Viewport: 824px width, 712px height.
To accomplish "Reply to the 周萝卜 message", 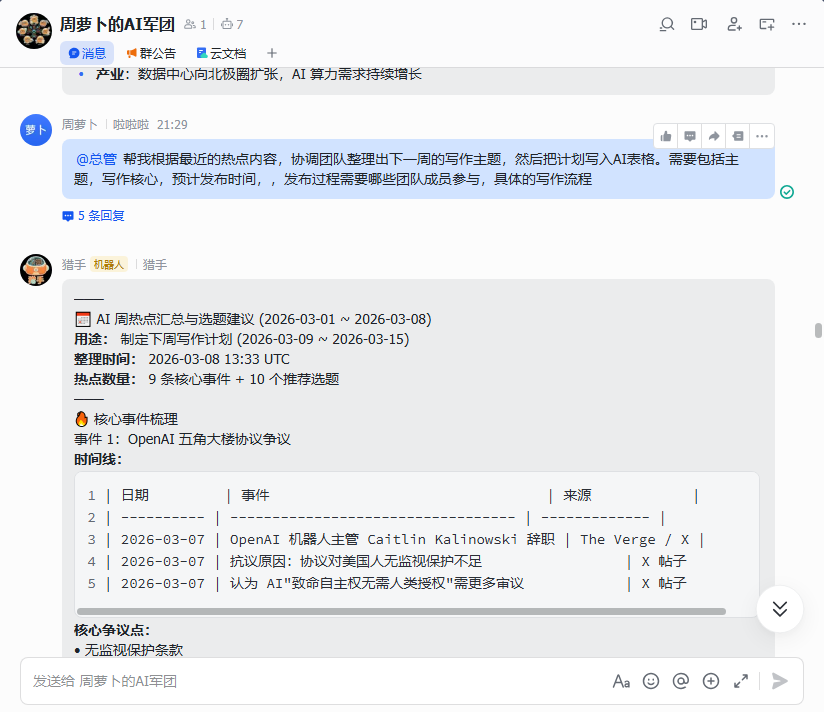I will [690, 137].
